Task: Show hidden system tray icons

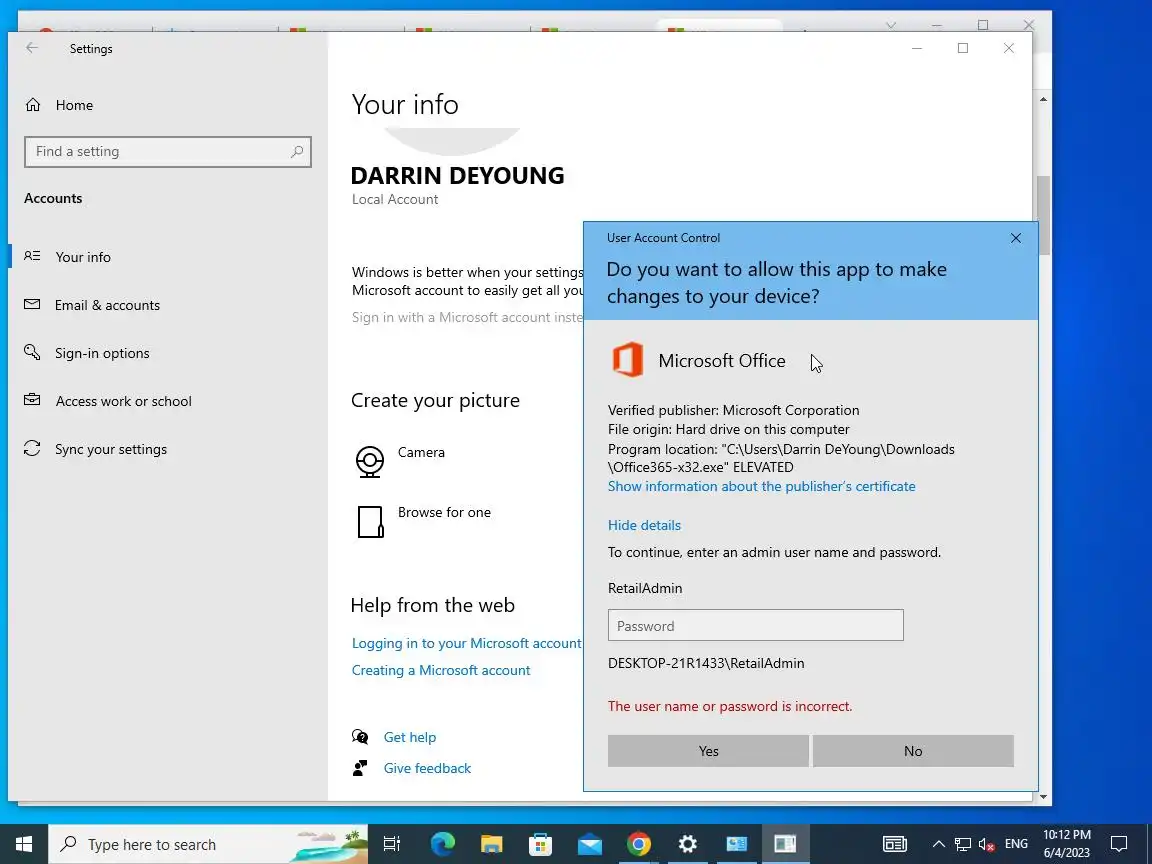Action: click(x=938, y=844)
